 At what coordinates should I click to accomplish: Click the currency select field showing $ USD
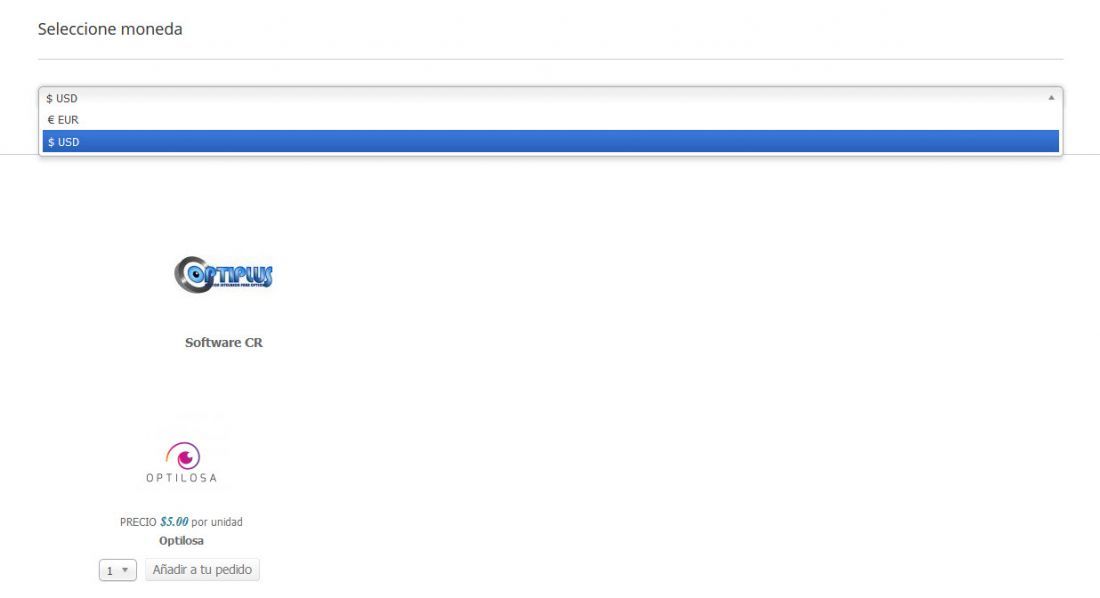[x=551, y=98]
